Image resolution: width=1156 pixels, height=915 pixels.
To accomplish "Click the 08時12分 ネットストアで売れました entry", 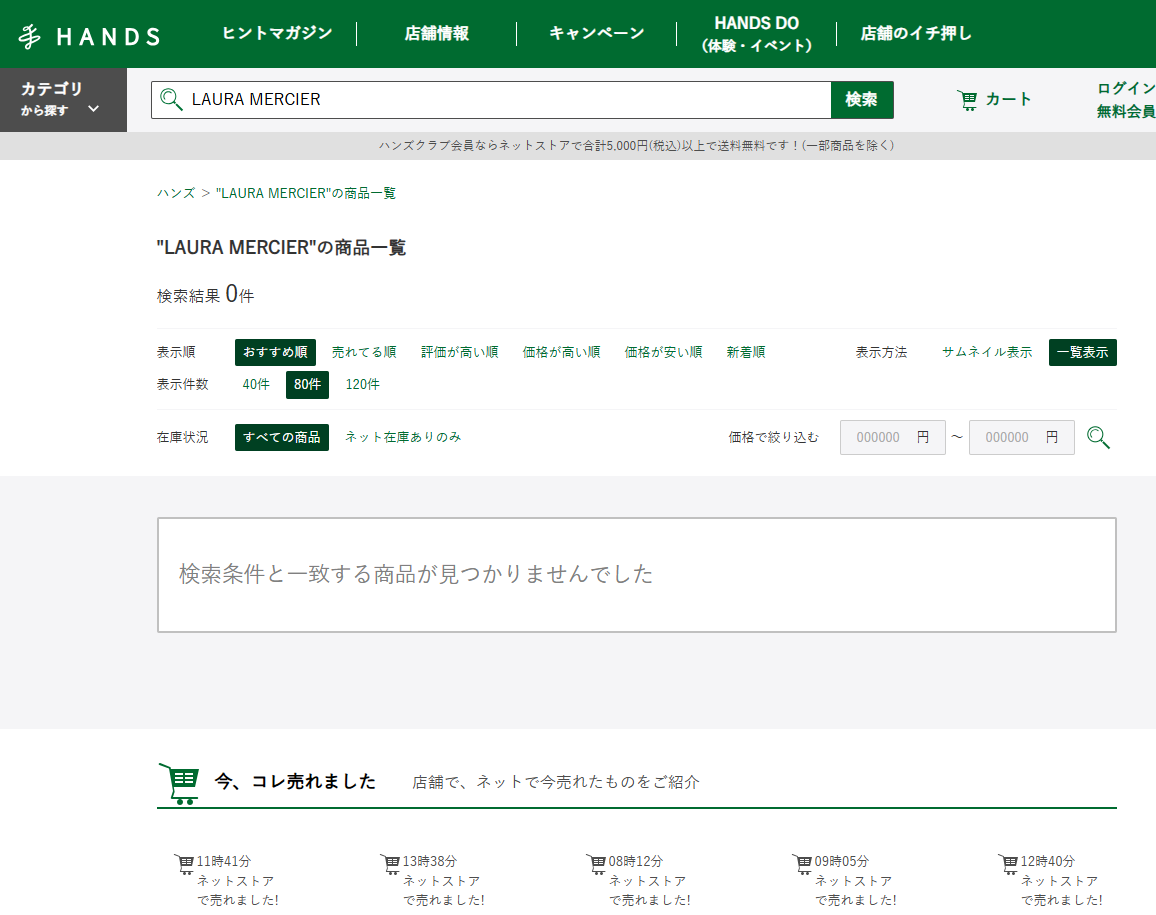I will [639, 880].
